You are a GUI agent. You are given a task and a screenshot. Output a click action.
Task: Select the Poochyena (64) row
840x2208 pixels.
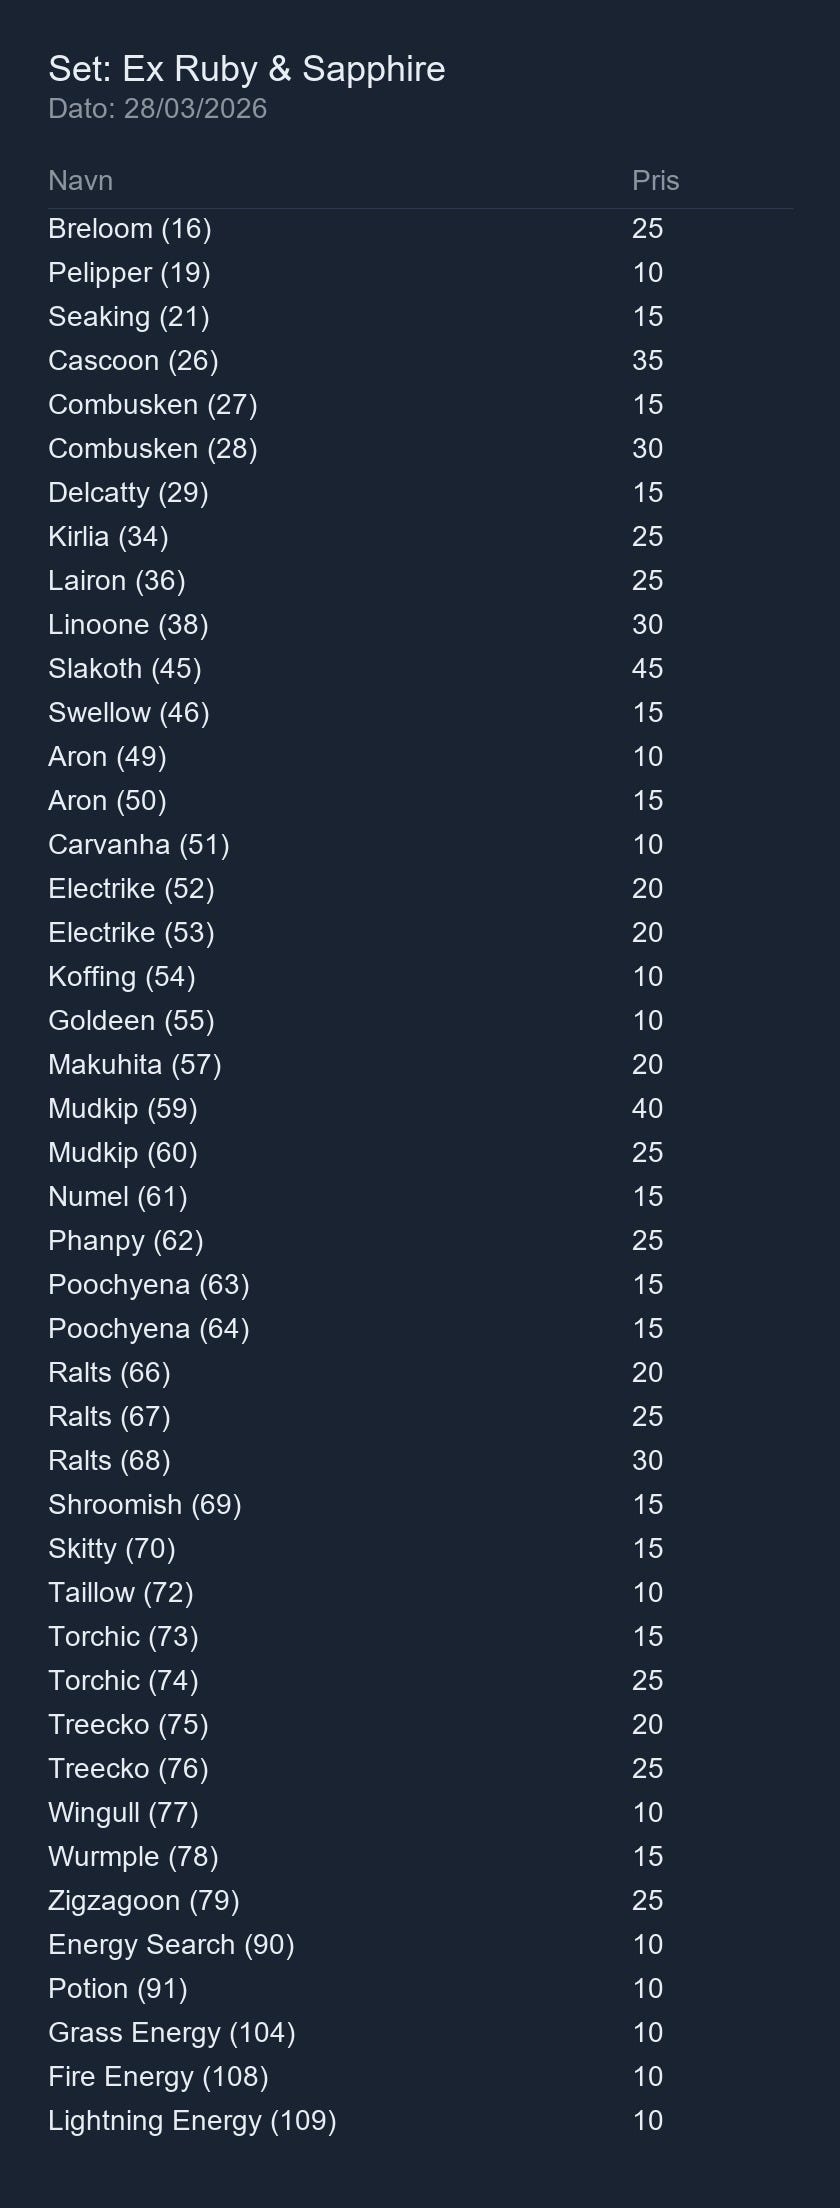pos(420,1329)
